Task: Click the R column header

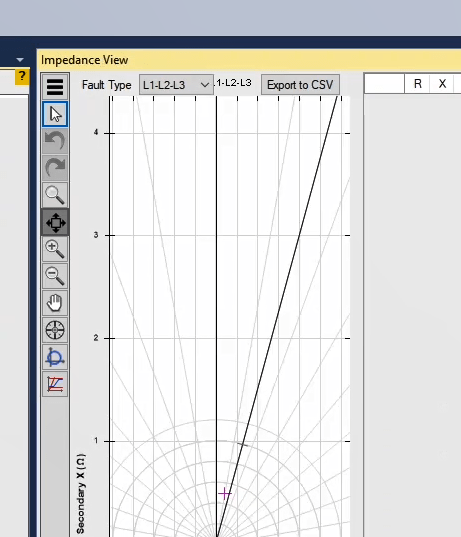Action: coord(418,84)
